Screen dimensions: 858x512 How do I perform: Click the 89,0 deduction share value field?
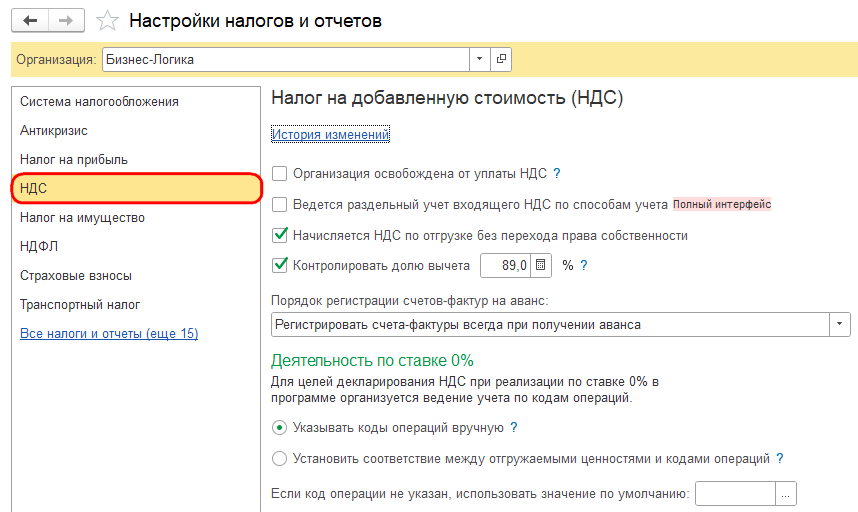(x=506, y=265)
